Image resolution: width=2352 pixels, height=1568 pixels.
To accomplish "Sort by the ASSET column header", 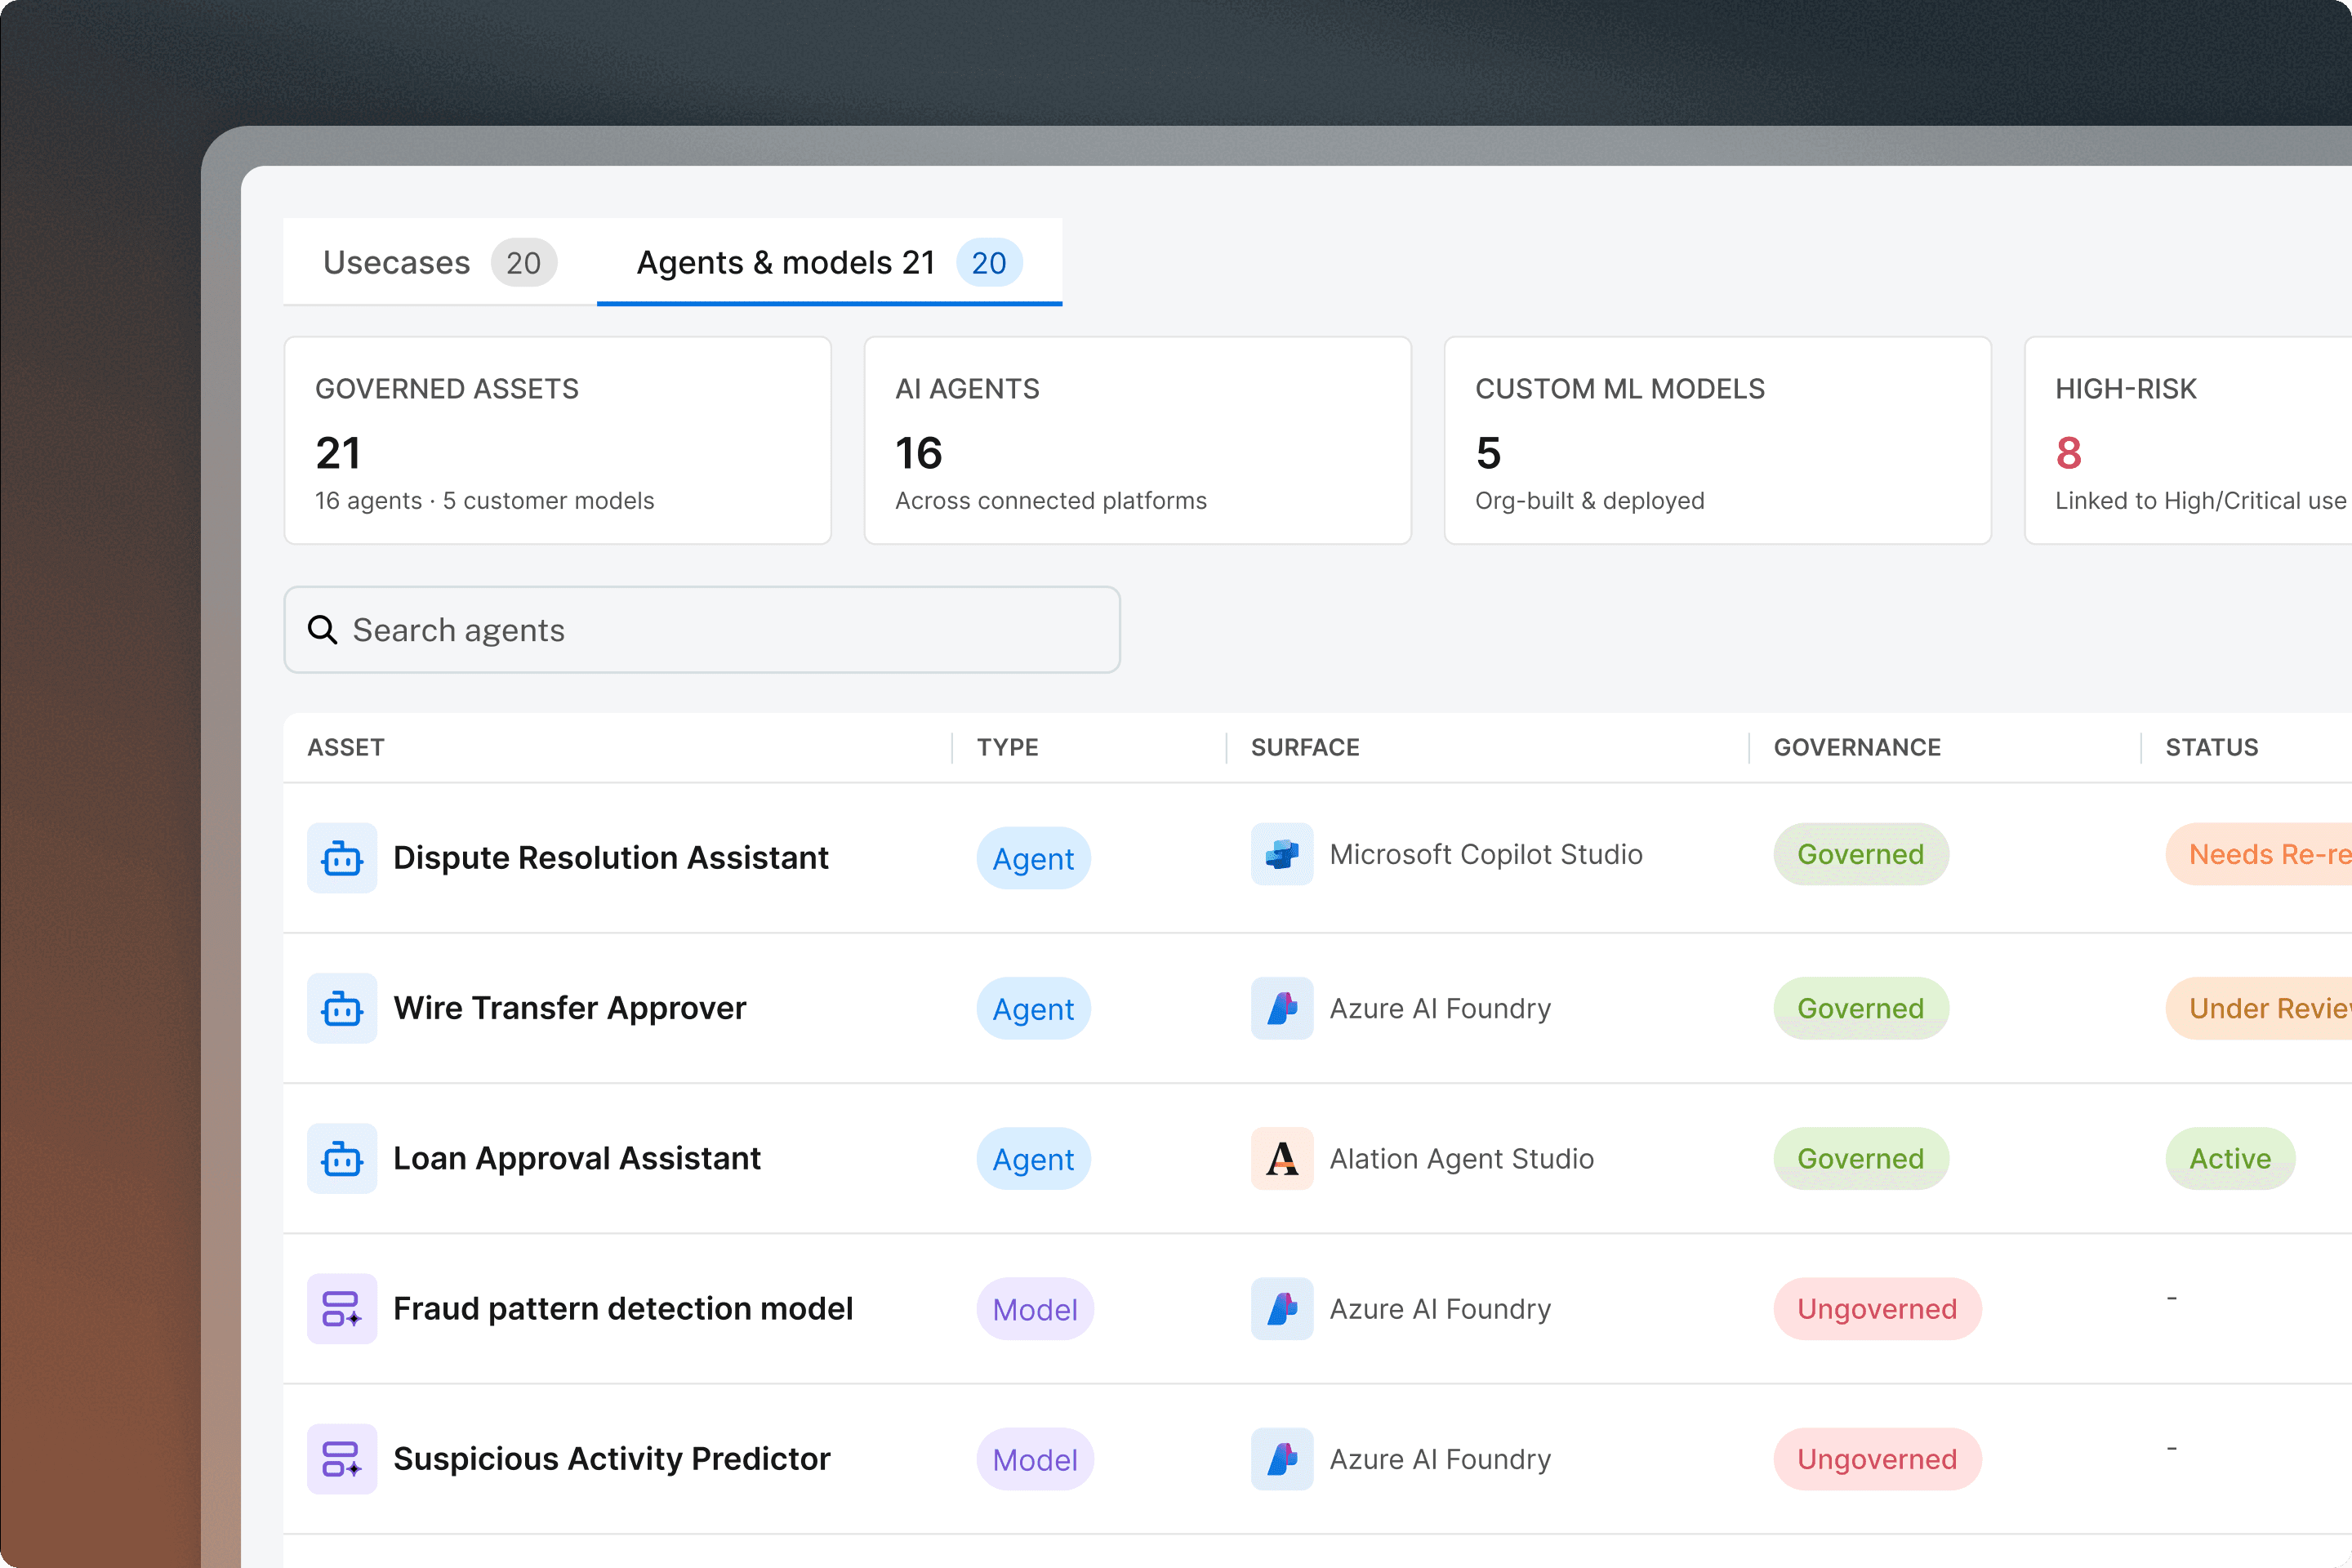I will [346, 747].
